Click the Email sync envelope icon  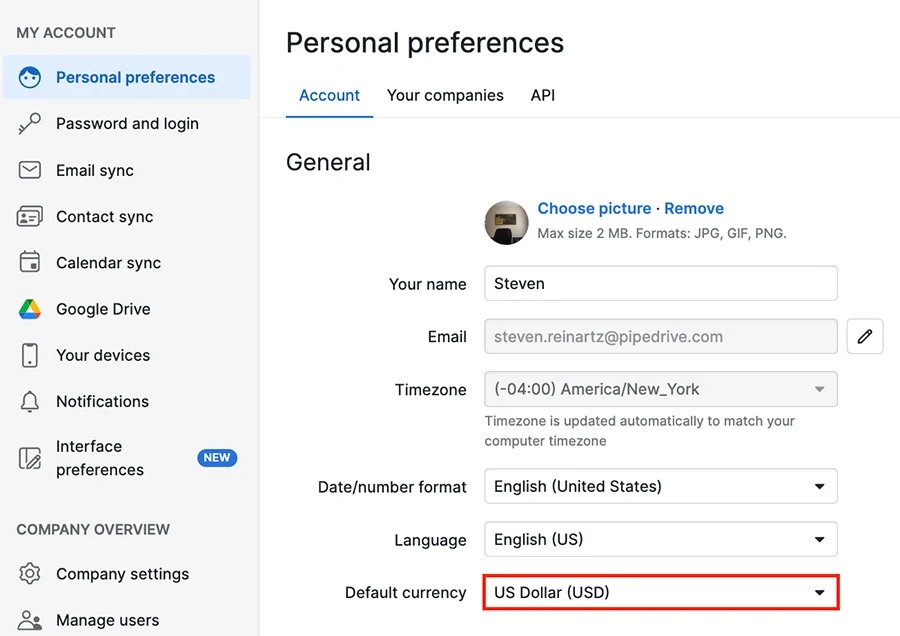[29, 170]
